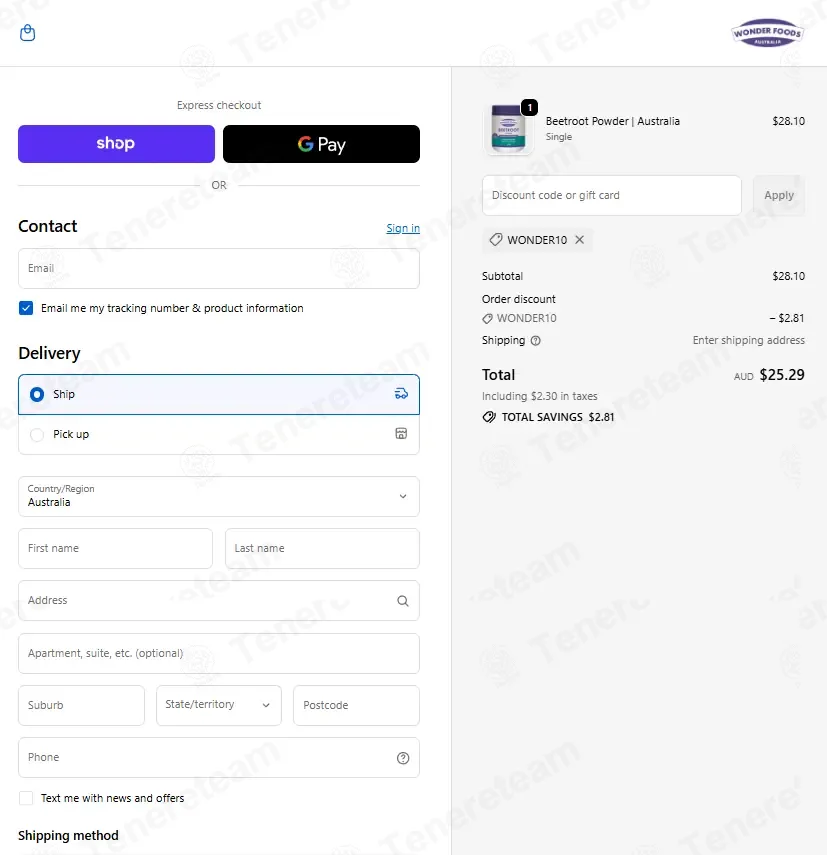Focus the Address field
The width and height of the screenshot is (827, 855).
(219, 600)
